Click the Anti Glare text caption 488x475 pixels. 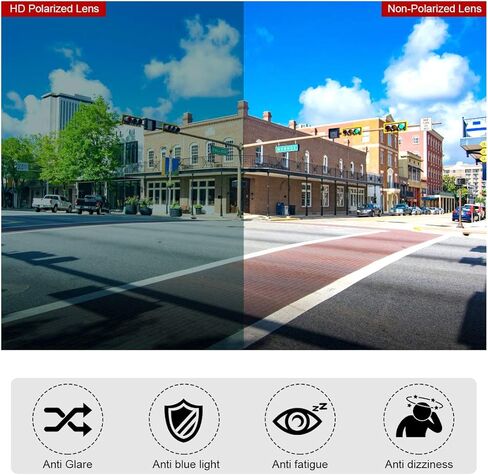[67, 464]
